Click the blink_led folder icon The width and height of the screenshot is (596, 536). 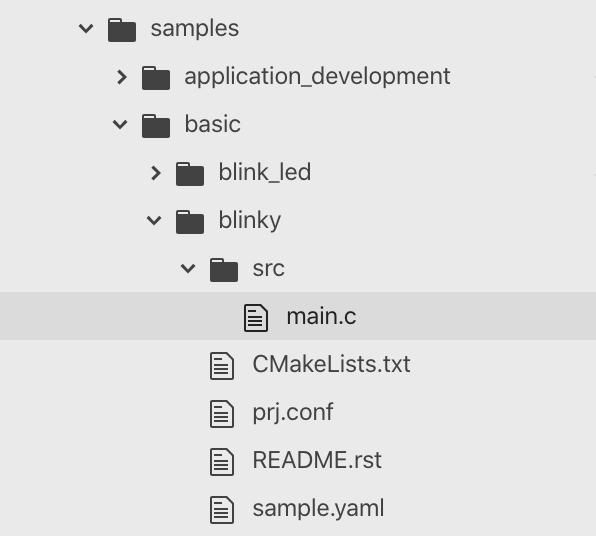(x=190, y=174)
